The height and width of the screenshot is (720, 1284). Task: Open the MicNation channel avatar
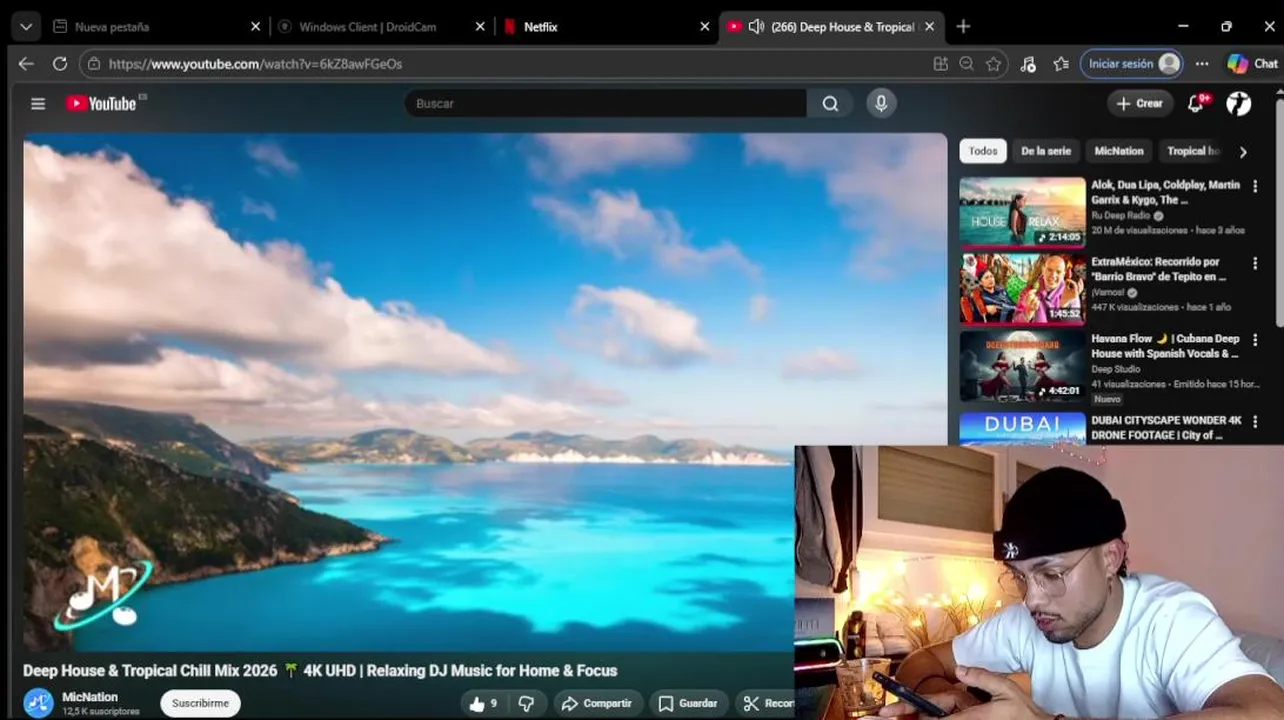(x=38, y=703)
